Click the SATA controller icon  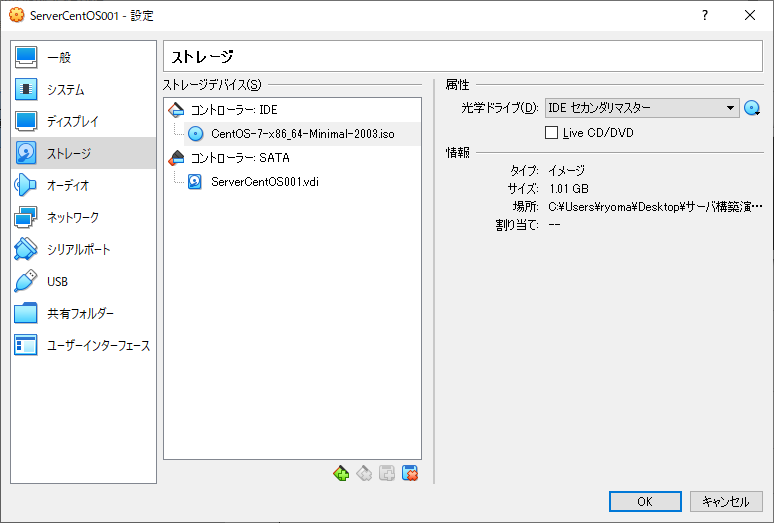[x=176, y=158]
